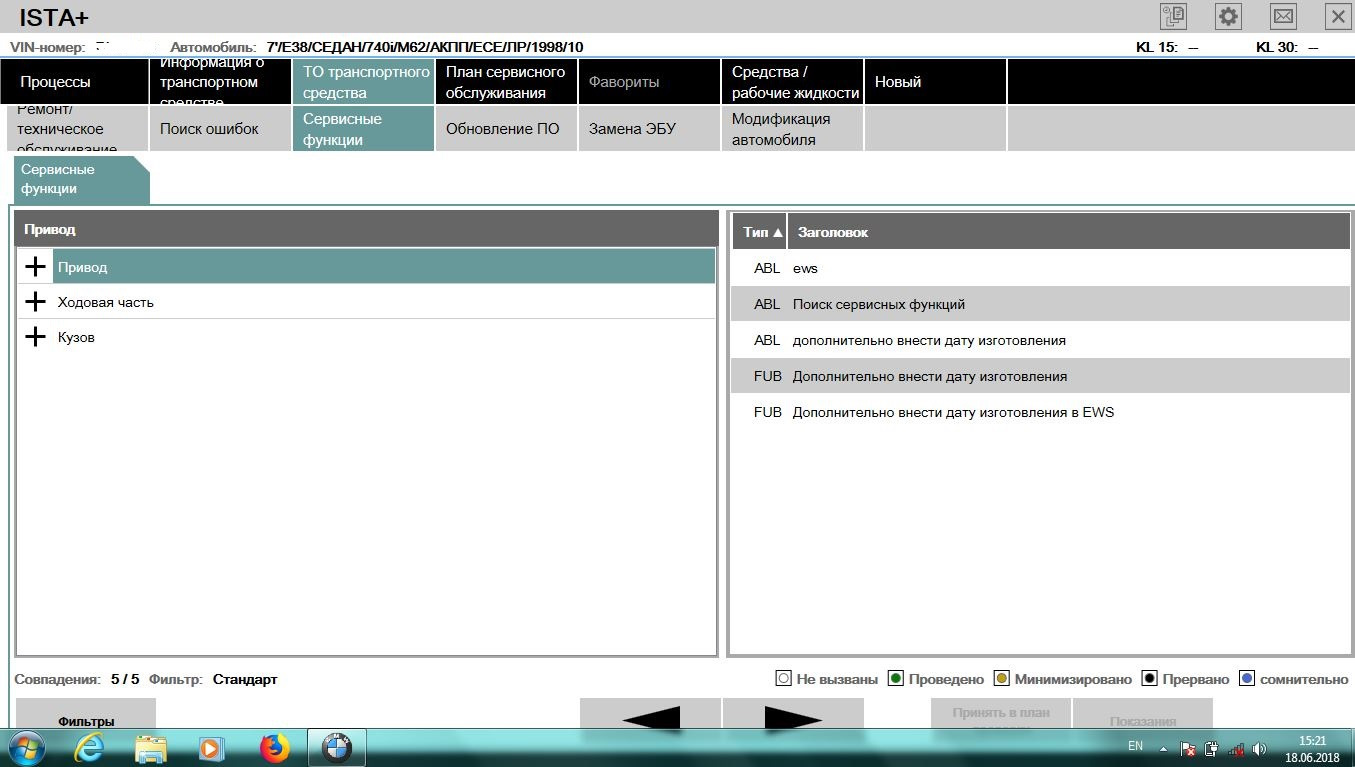1355x767 pixels.
Task: Click the Принять в план button
Action: pyautogui.click(x=1001, y=714)
